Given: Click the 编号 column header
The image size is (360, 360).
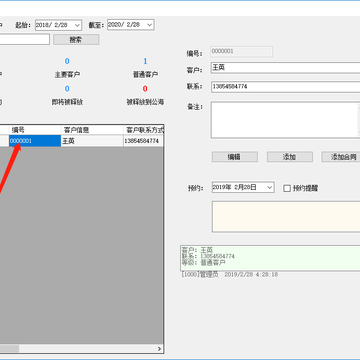Looking at the screenshot, I should [35, 130].
